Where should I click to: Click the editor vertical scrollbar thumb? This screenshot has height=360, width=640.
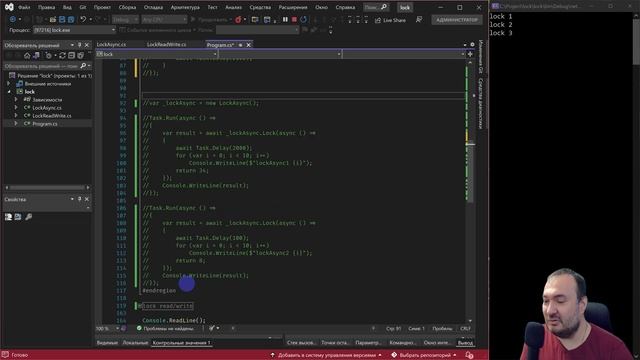point(470,171)
